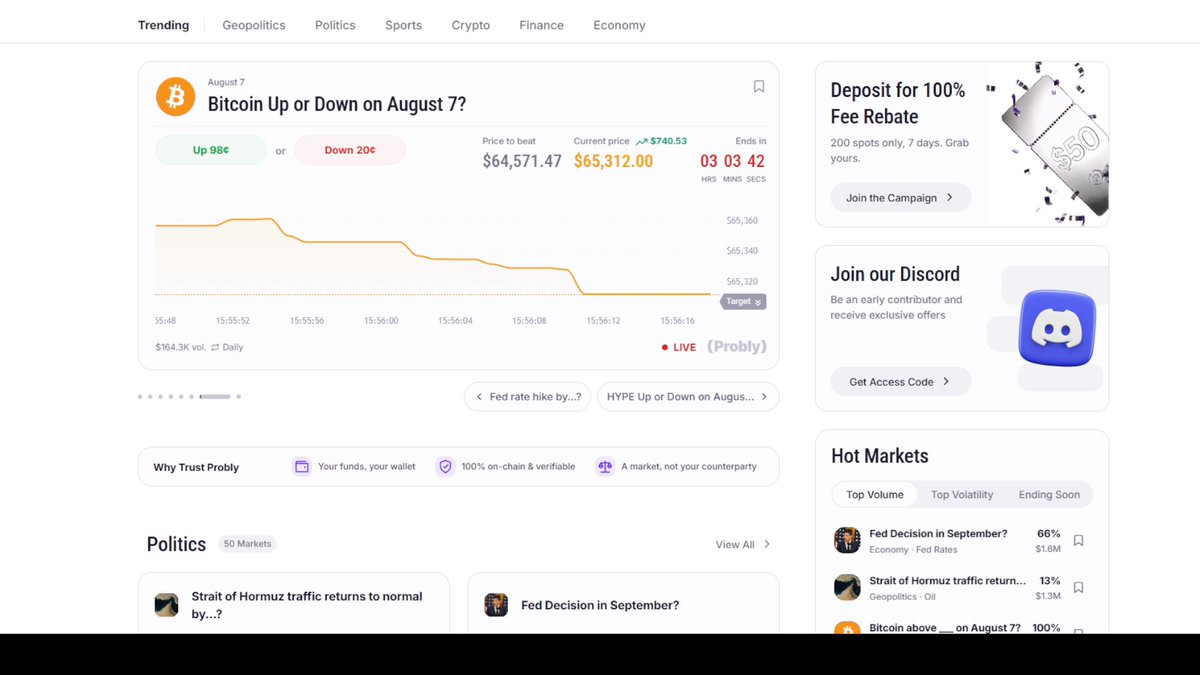The image size is (1200, 675).
Task: Expand the Target dropdown on chart
Action: (743, 301)
